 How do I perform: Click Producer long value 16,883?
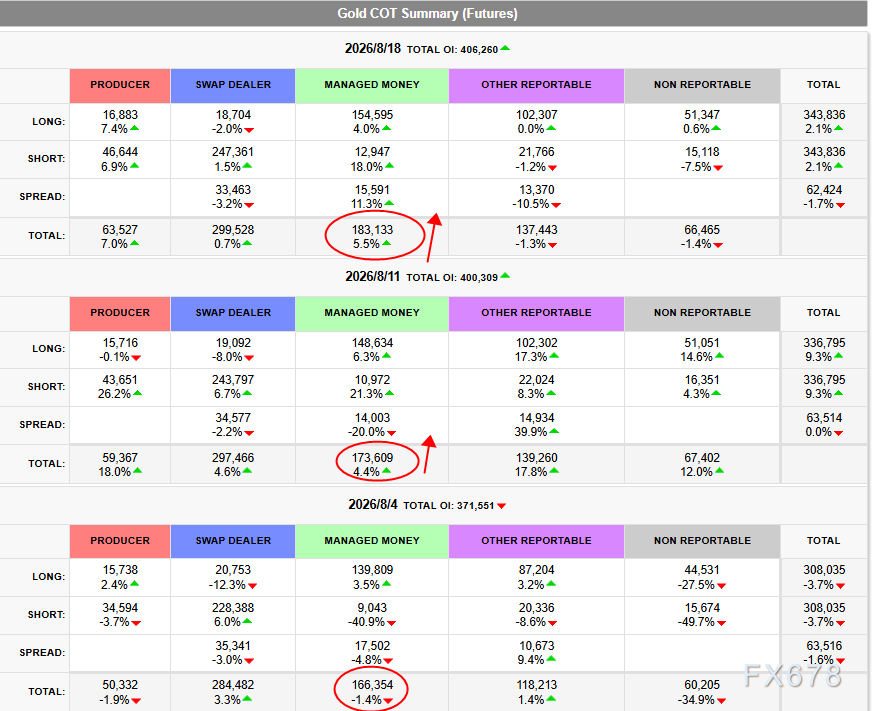pos(120,115)
